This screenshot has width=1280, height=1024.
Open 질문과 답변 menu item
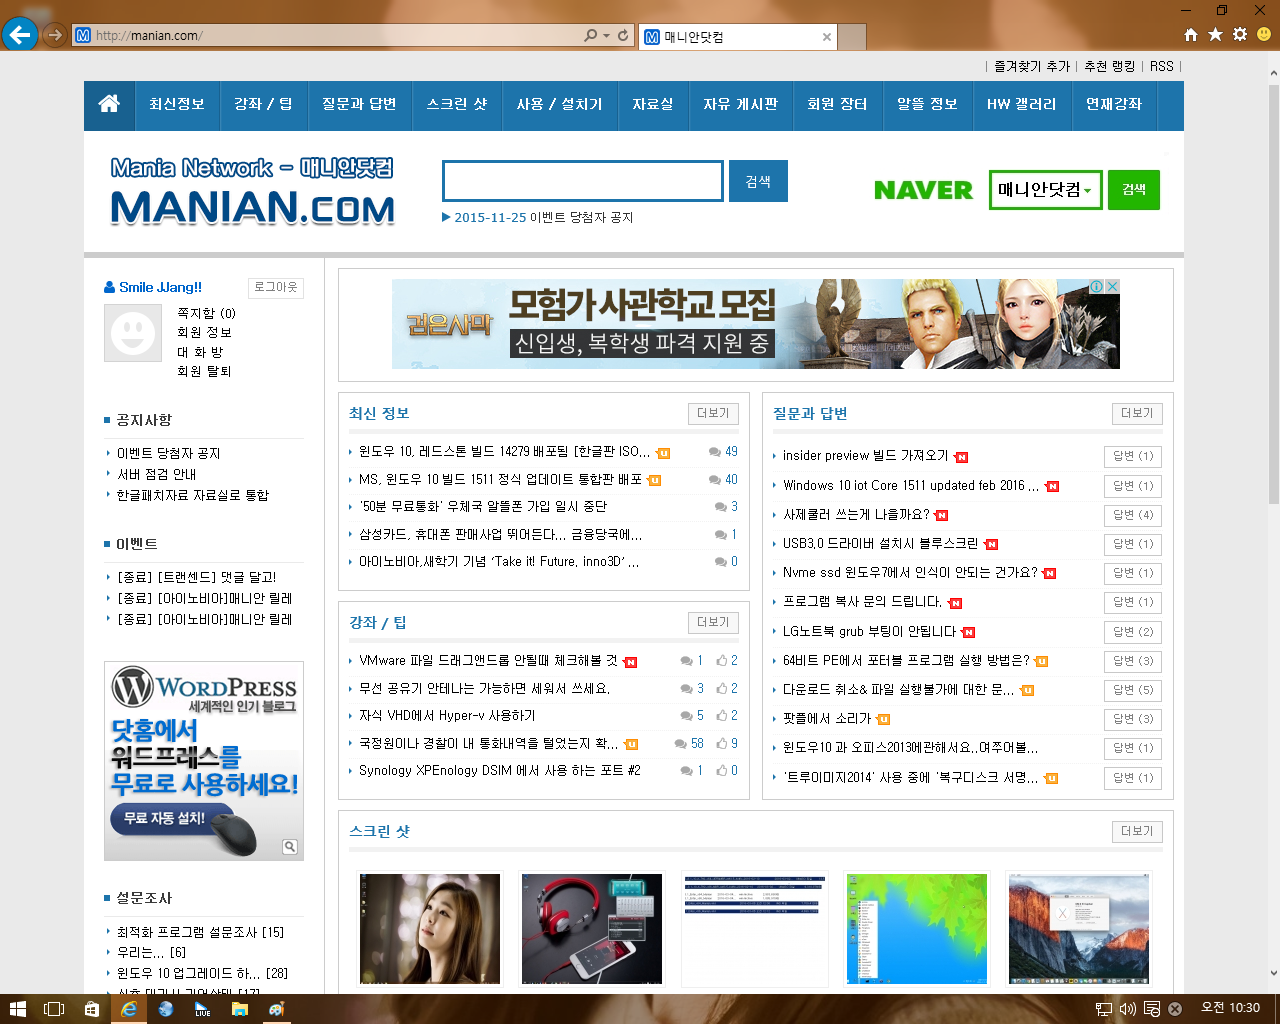click(x=359, y=104)
